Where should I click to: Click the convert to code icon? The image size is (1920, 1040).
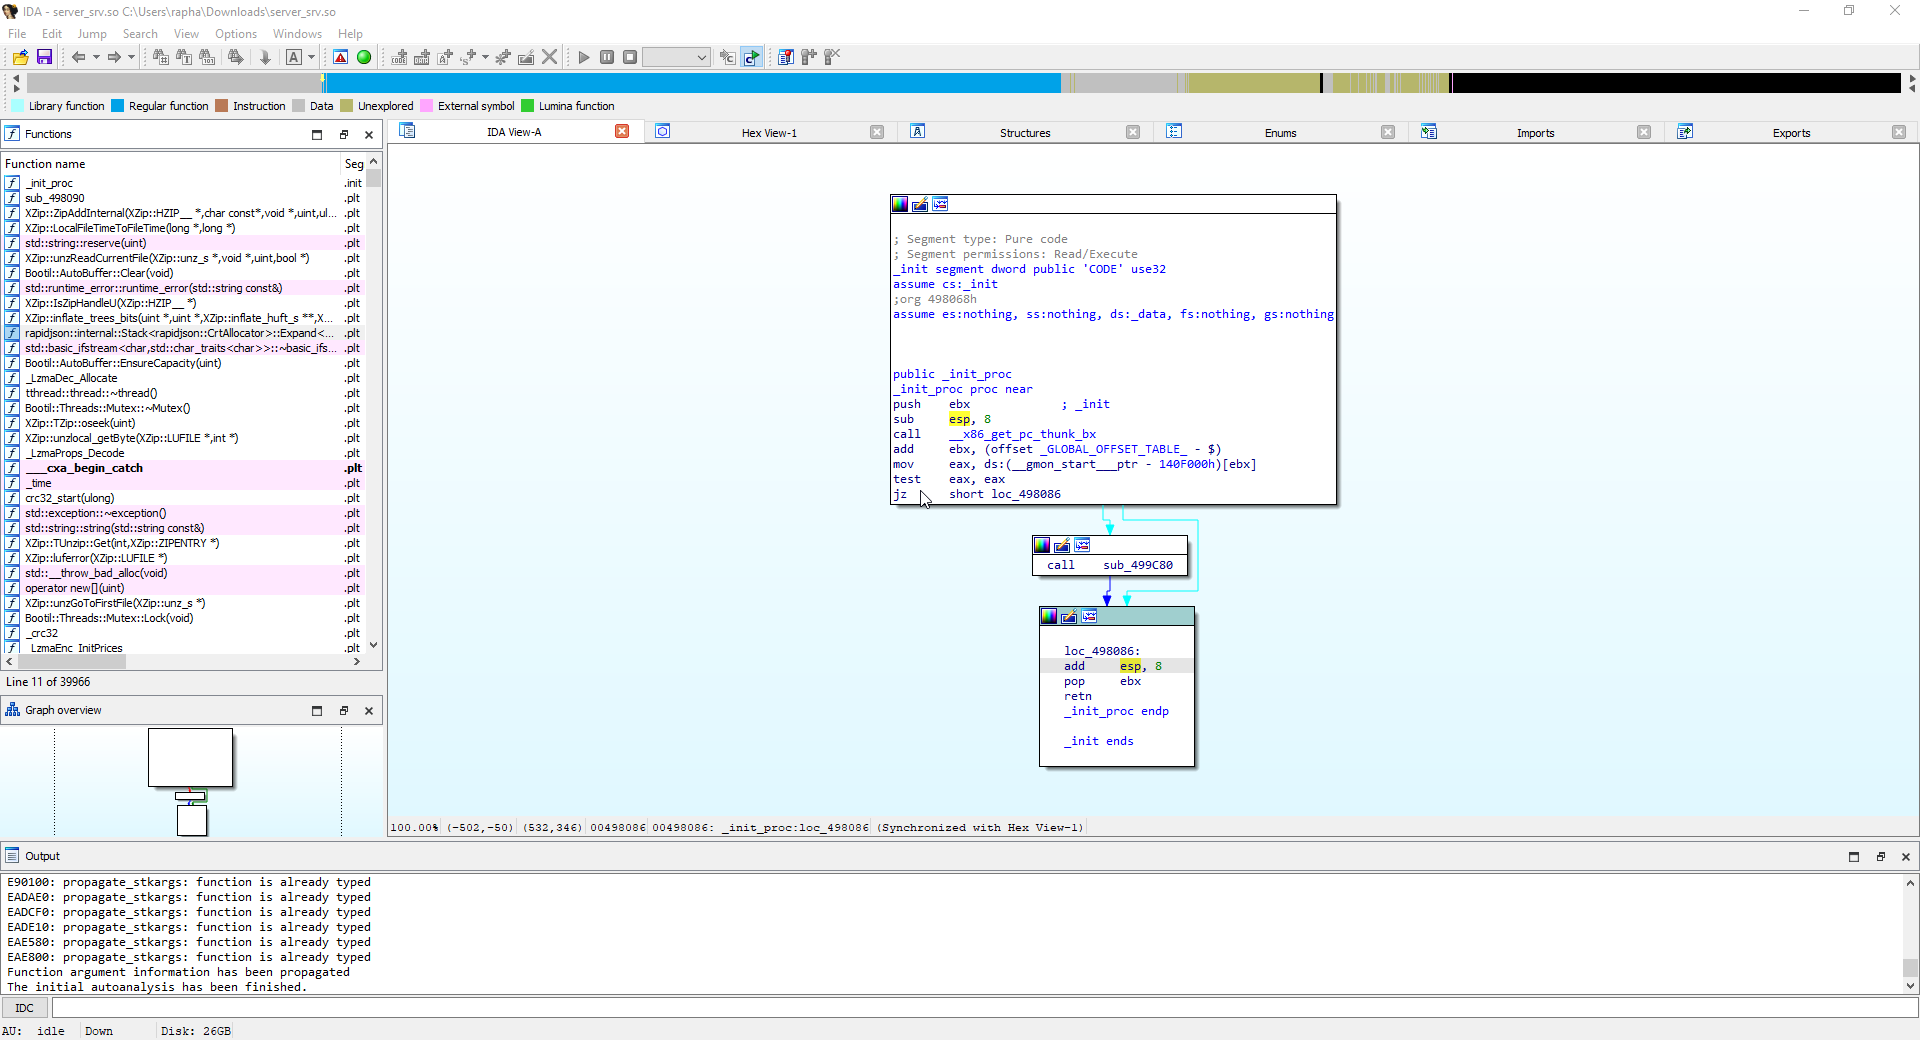click(x=399, y=57)
